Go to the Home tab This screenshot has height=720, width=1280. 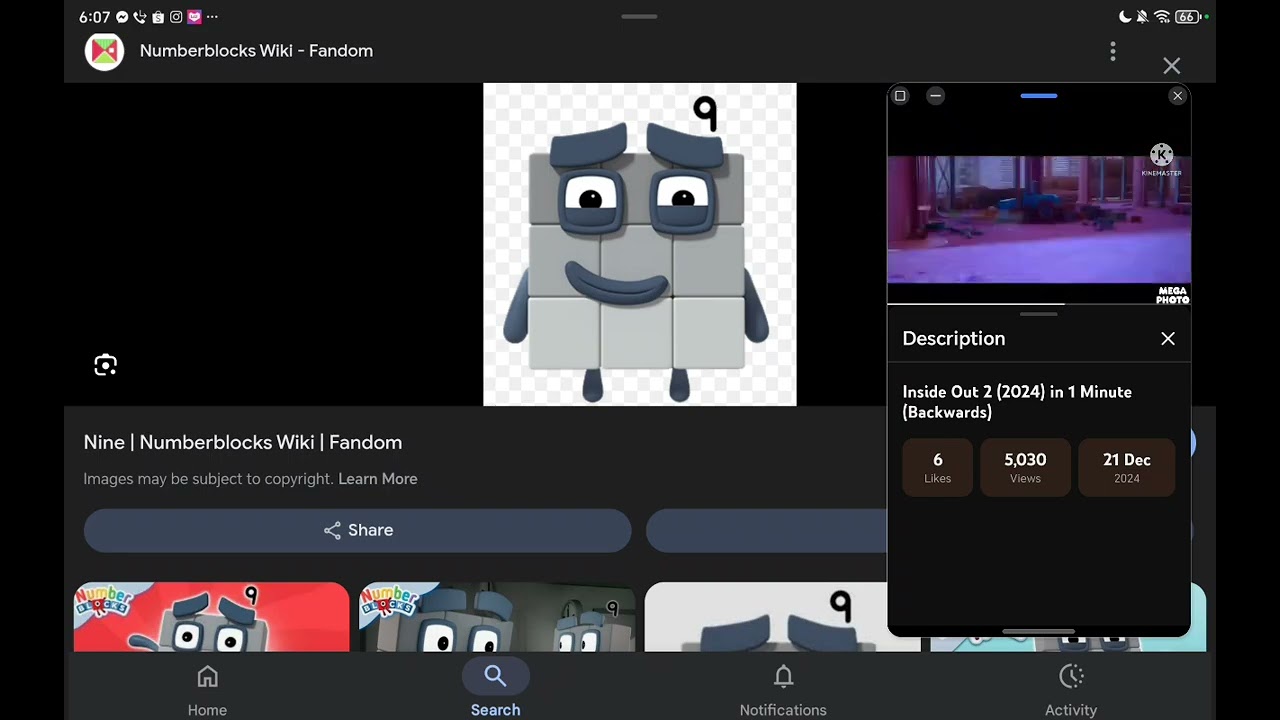click(x=207, y=690)
